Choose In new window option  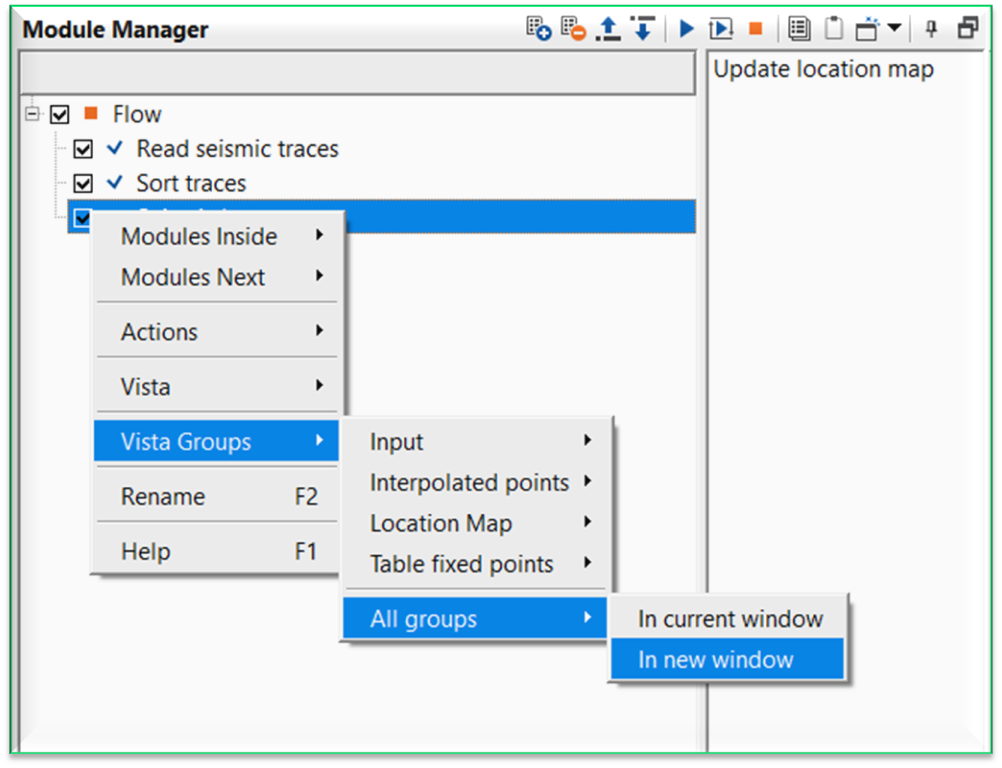[716, 660]
